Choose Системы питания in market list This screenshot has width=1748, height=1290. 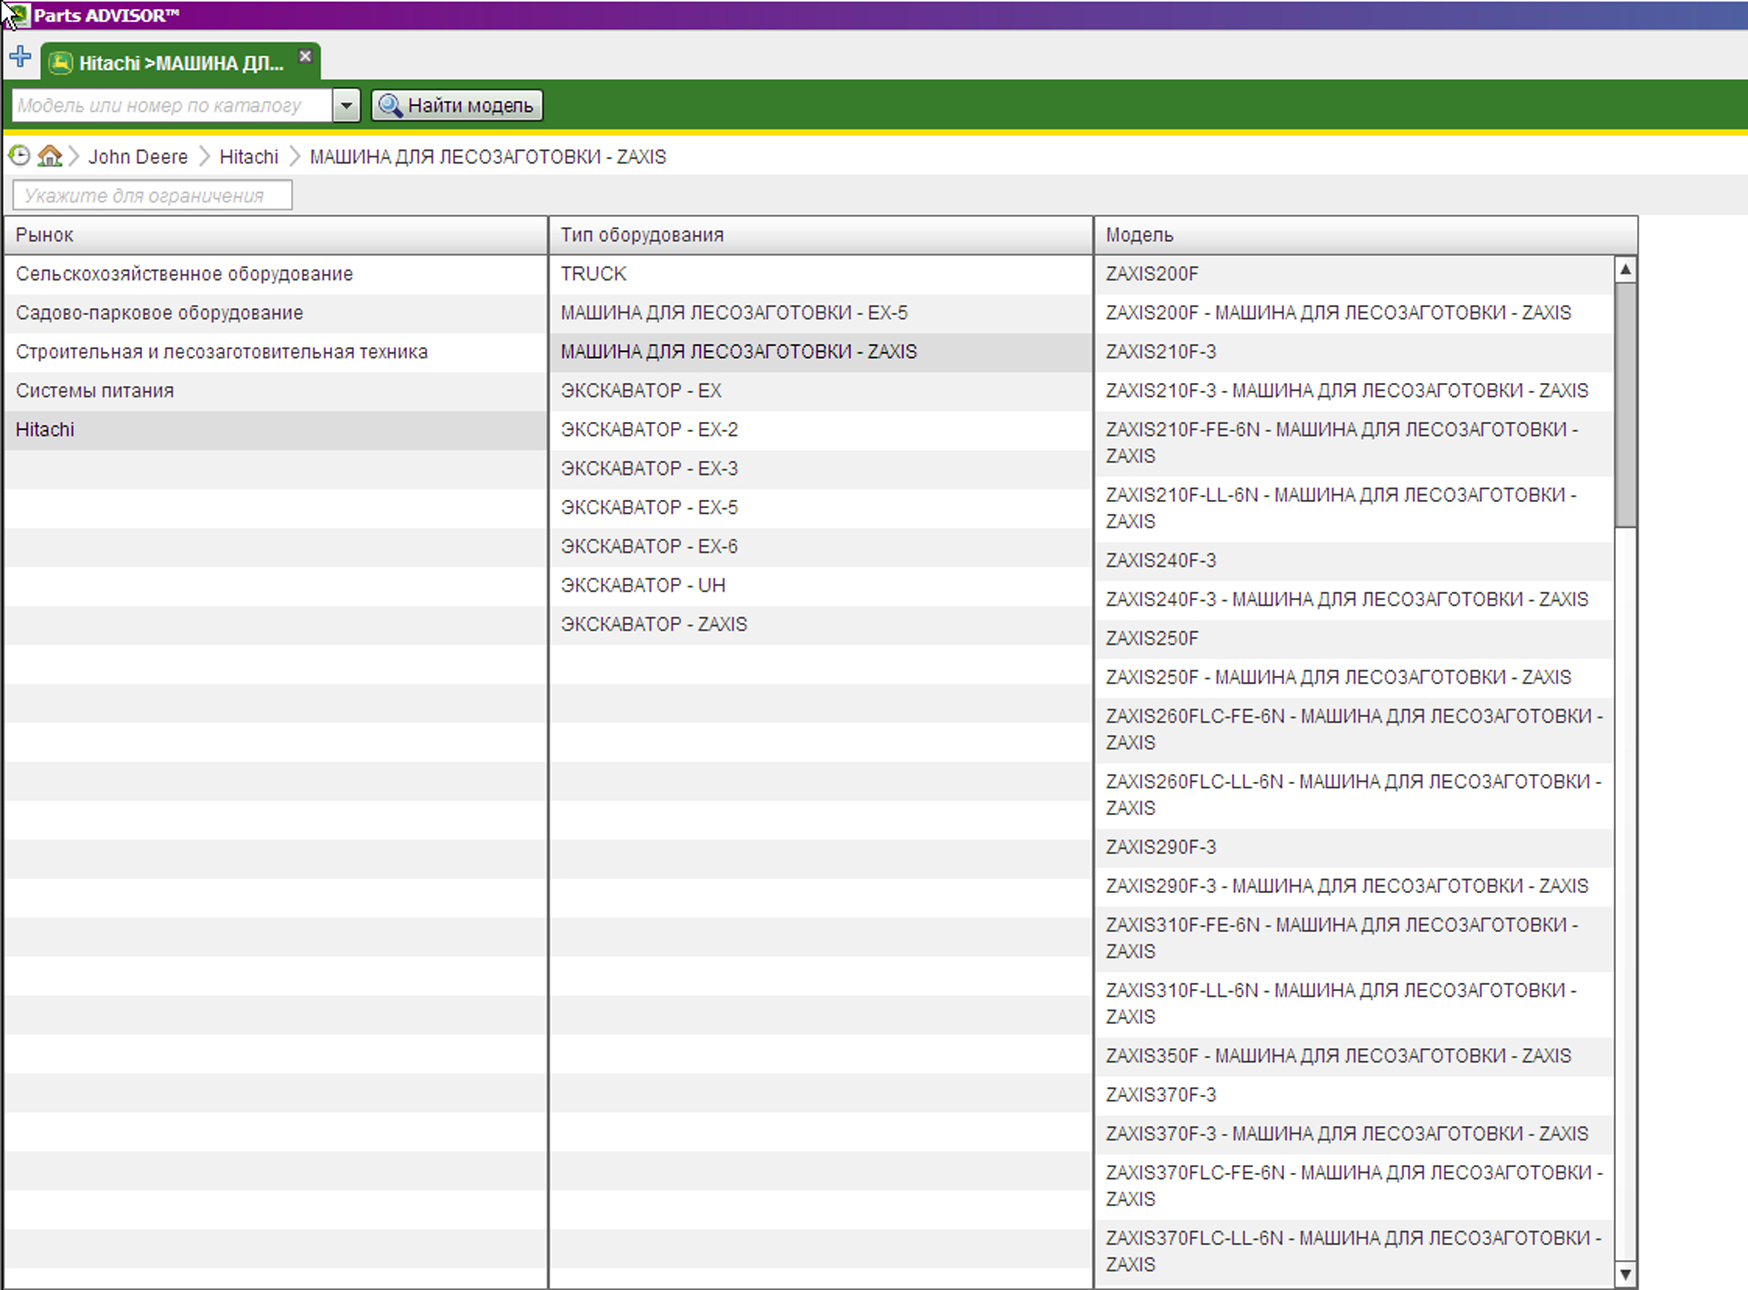[95, 391]
